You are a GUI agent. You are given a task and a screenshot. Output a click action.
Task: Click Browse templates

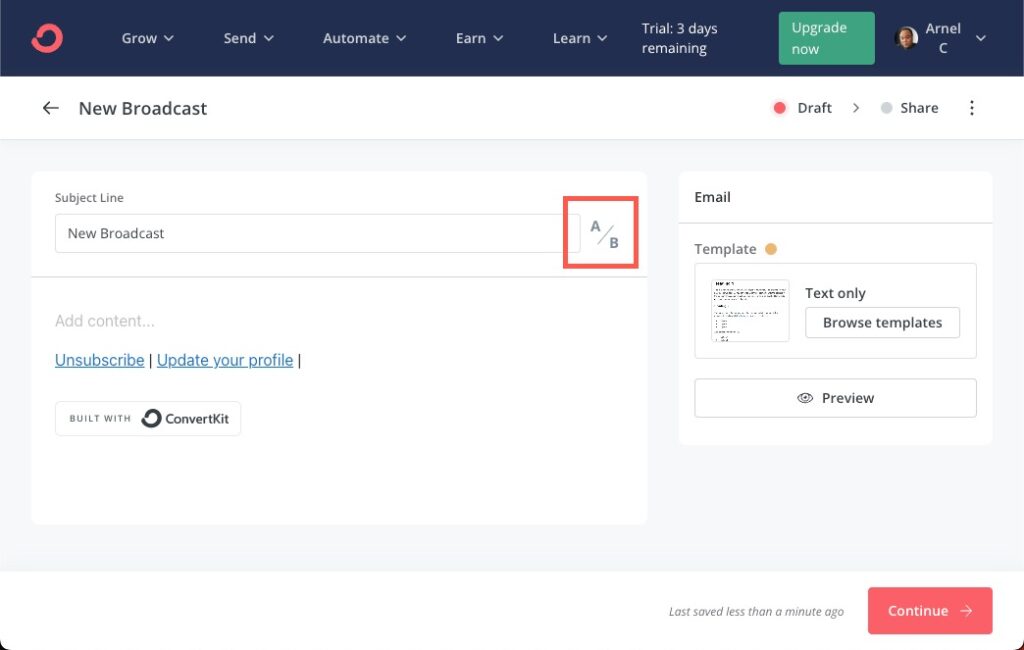pos(882,322)
